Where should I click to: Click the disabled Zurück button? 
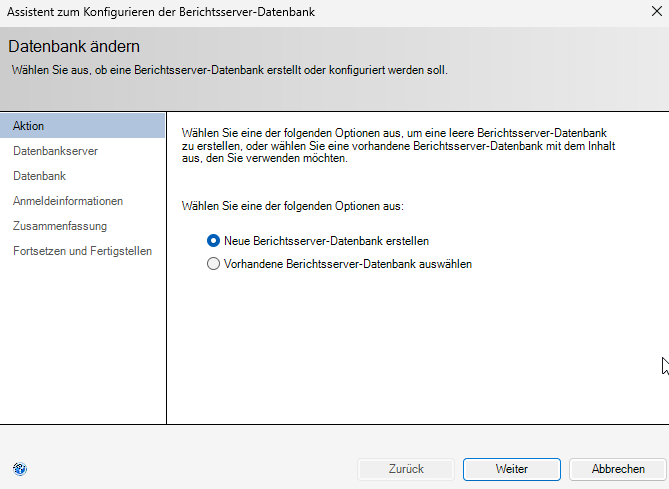[406, 469]
